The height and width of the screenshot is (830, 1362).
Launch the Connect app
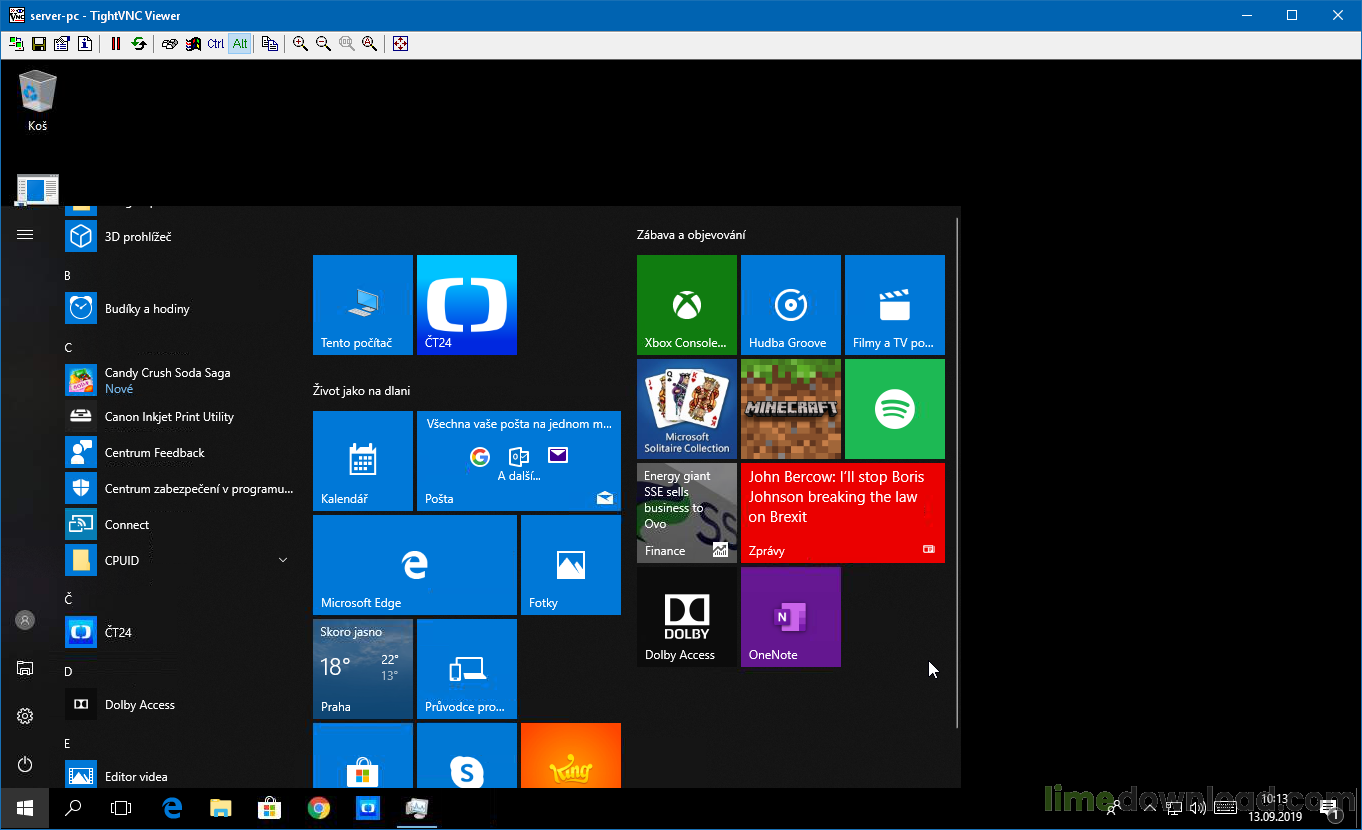[x=180, y=525]
